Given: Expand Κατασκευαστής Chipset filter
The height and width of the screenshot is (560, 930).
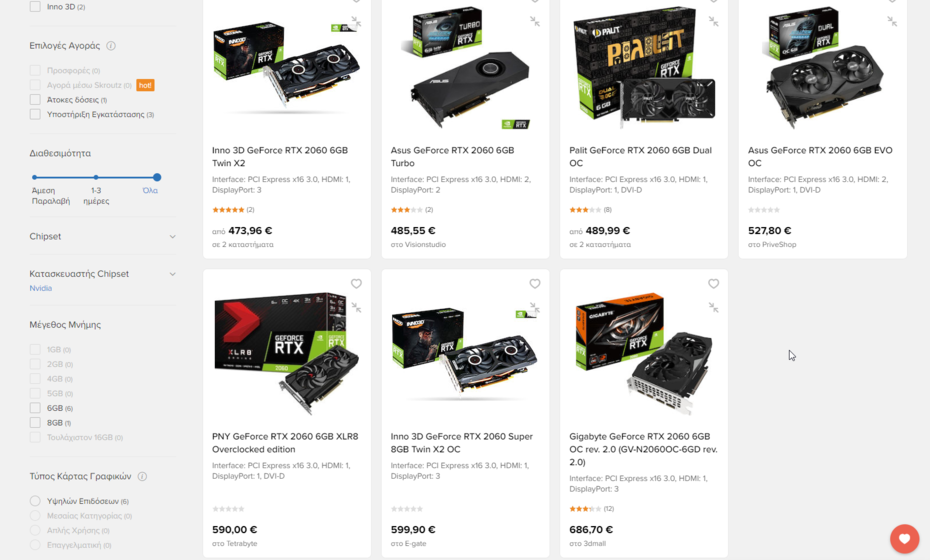Looking at the screenshot, I should click(x=103, y=274).
